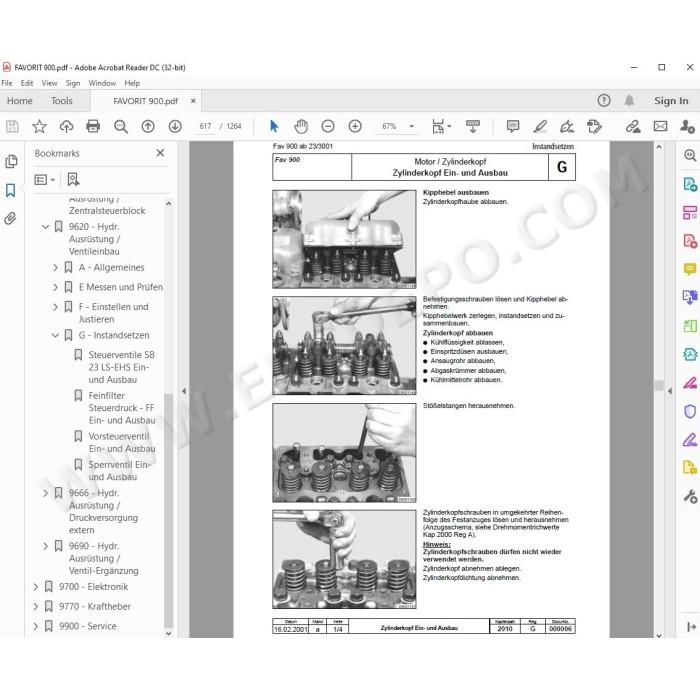This screenshot has height=700, width=700.
Task: Open the Window menu
Action: (x=102, y=83)
